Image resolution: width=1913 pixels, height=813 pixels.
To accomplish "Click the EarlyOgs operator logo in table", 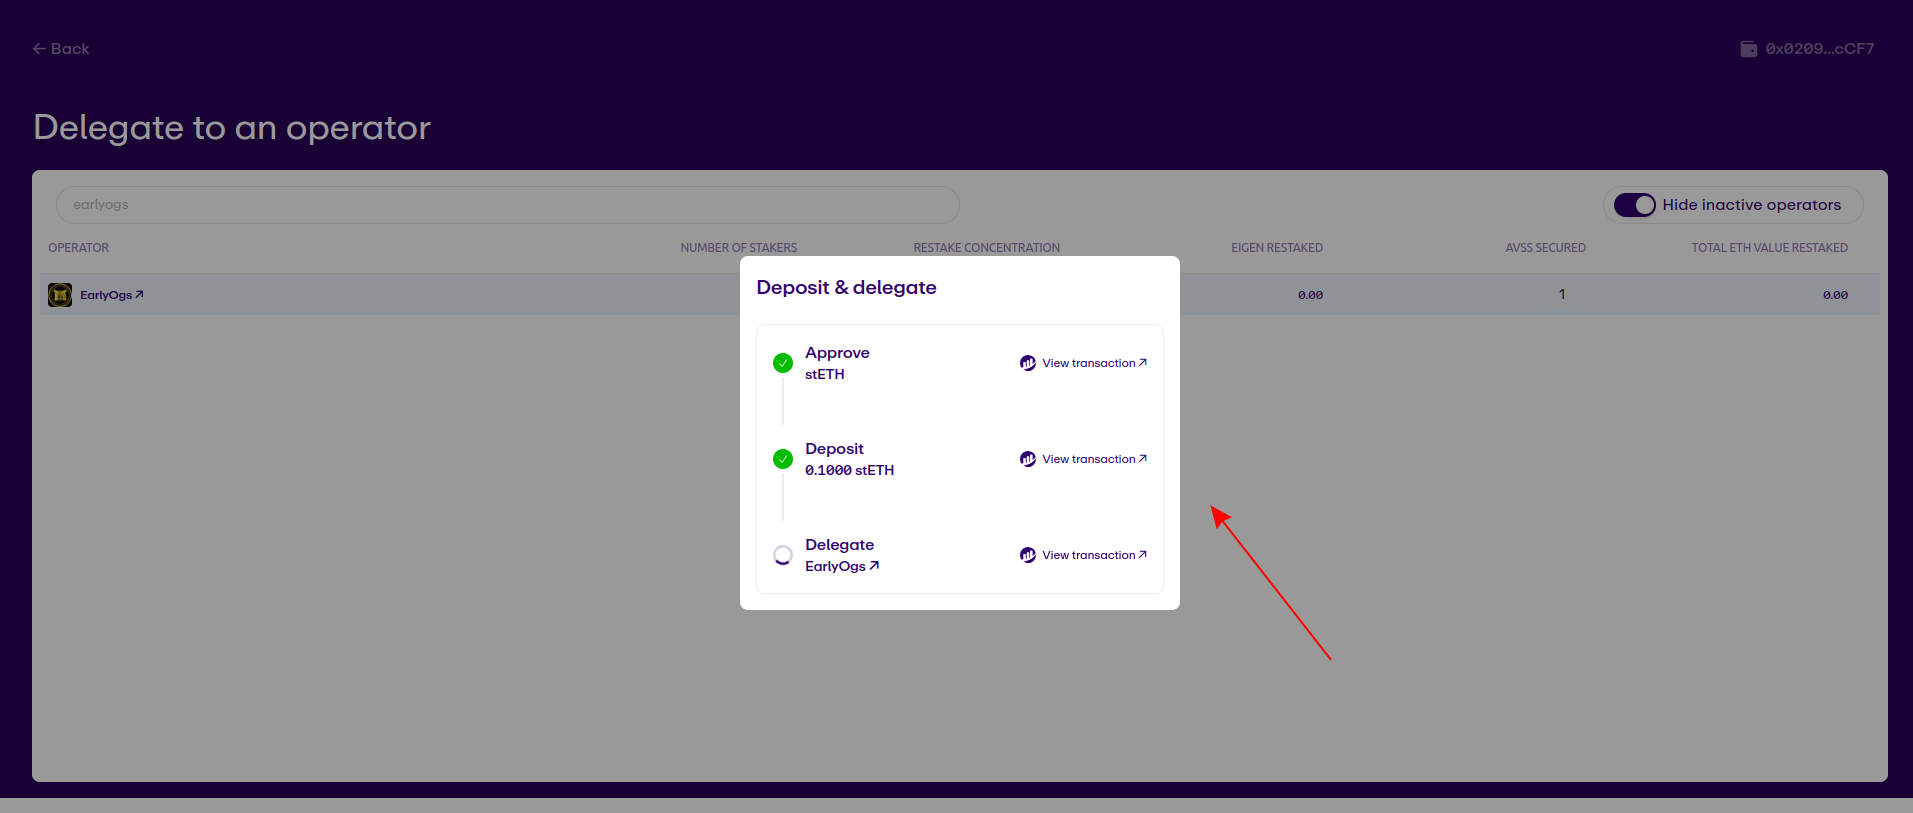I will pyautogui.click(x=60, y=295).
